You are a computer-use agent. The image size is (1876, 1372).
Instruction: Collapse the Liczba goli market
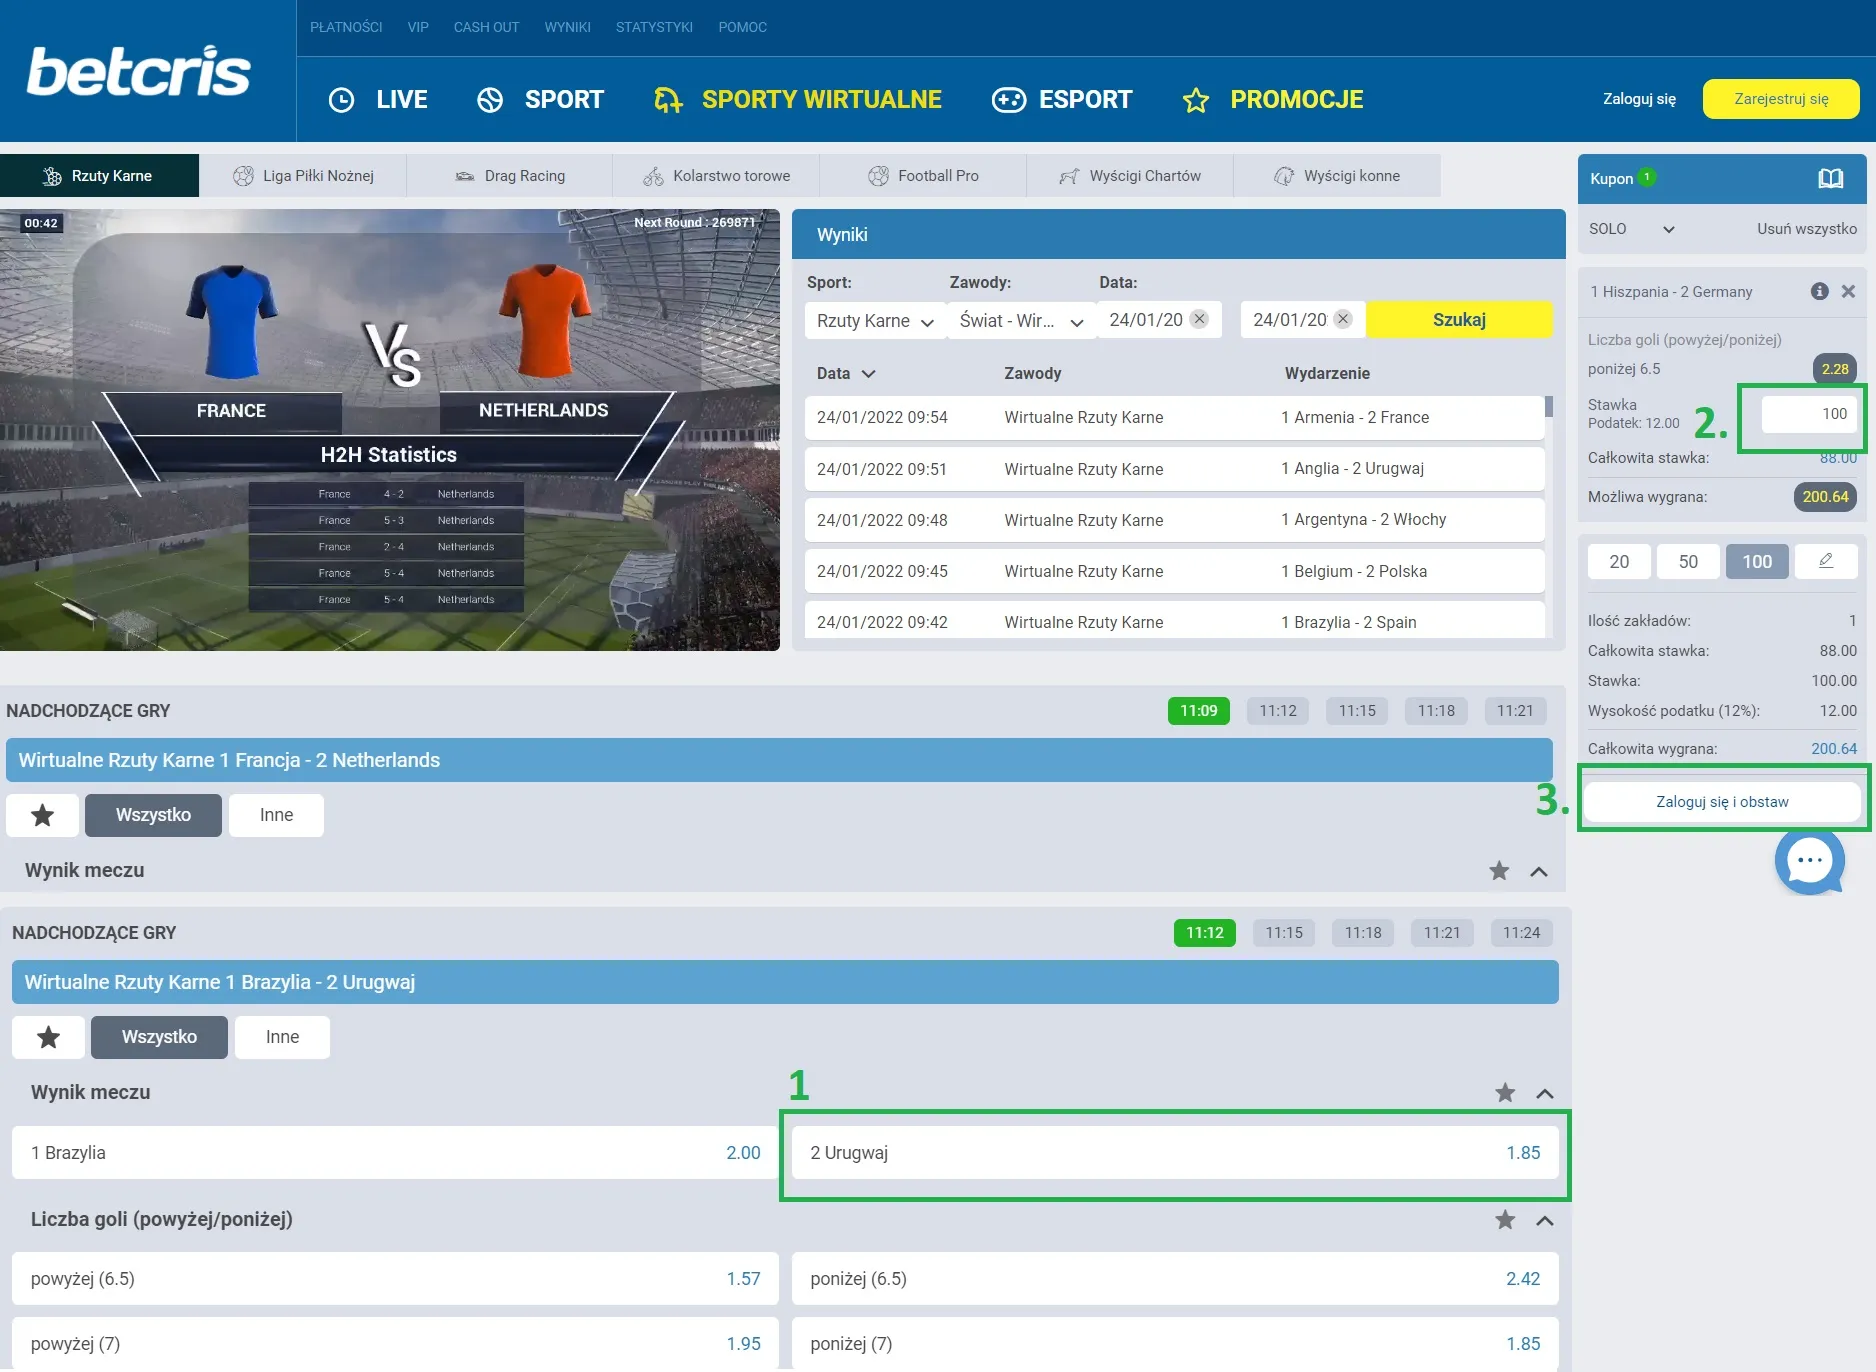tap(1545, 1220)
